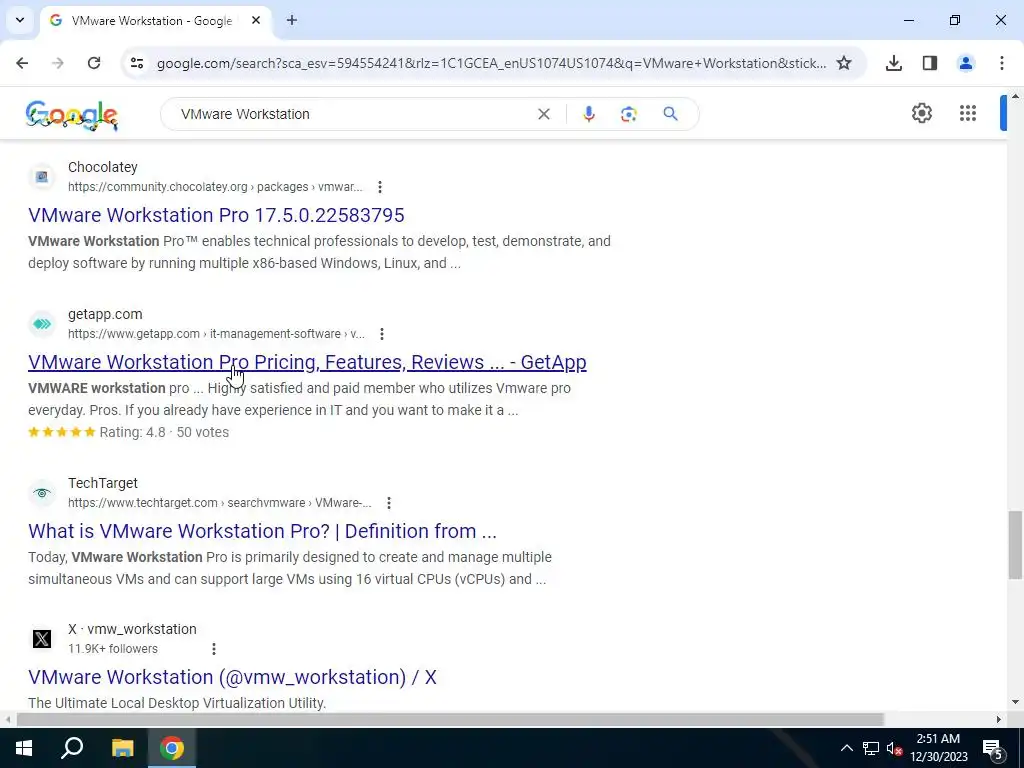
Task: Click the Chocolatey site favicon
Action: [x=42, y=177]
